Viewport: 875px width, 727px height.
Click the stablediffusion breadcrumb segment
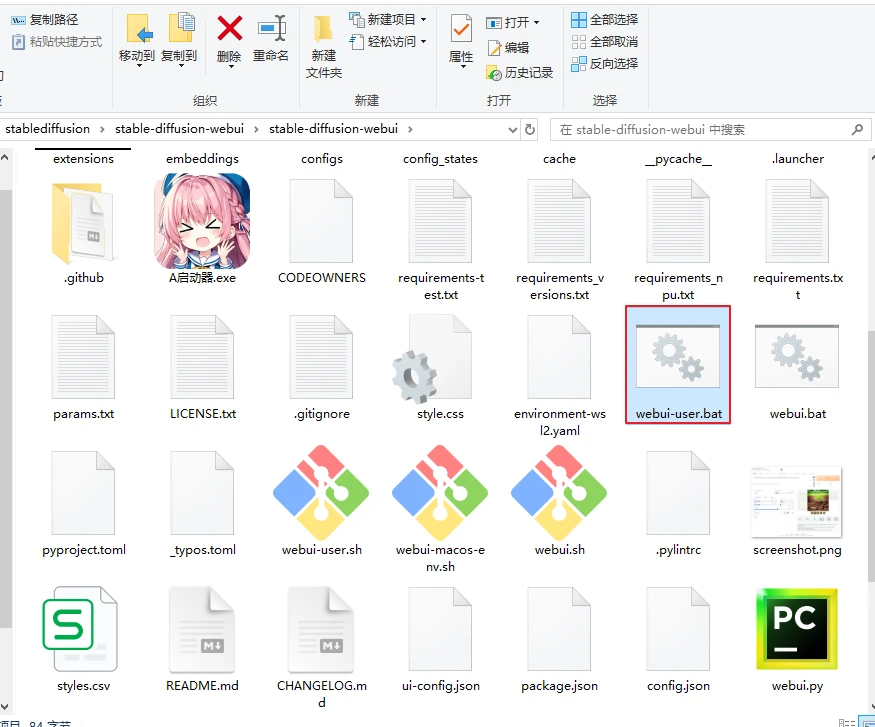click(47, 129)
